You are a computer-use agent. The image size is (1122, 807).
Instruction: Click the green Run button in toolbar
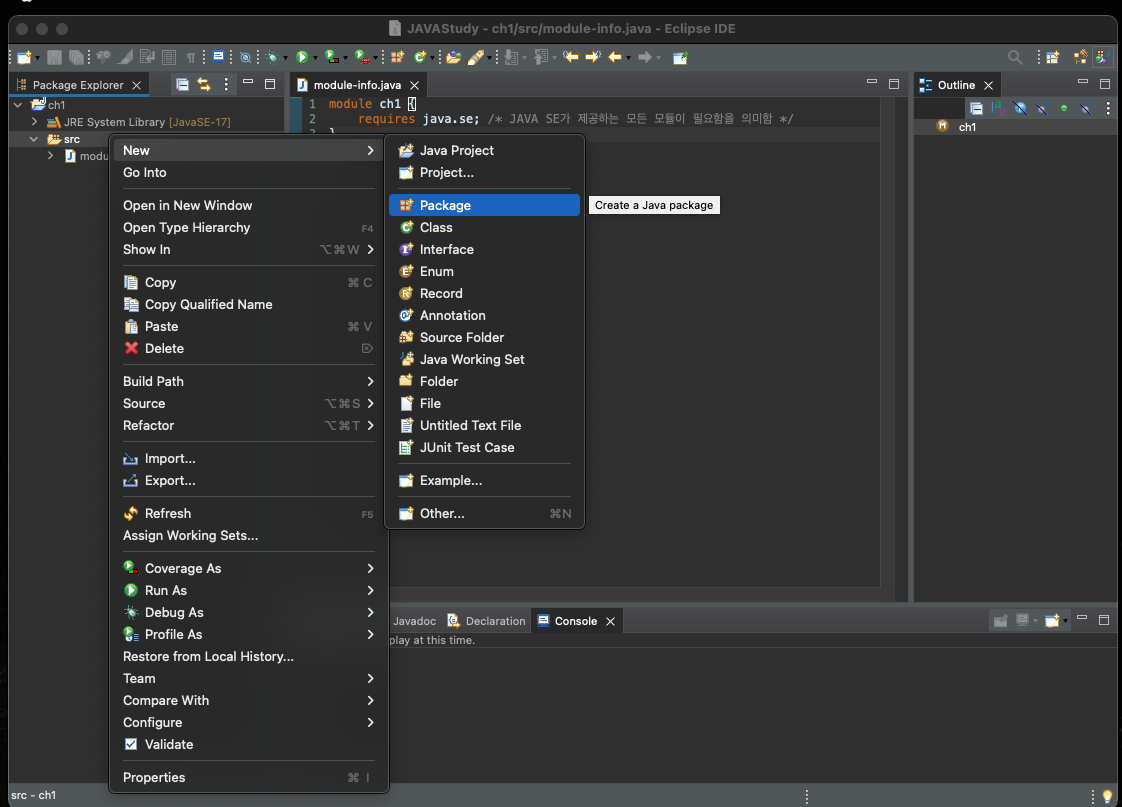click(302, 57)
